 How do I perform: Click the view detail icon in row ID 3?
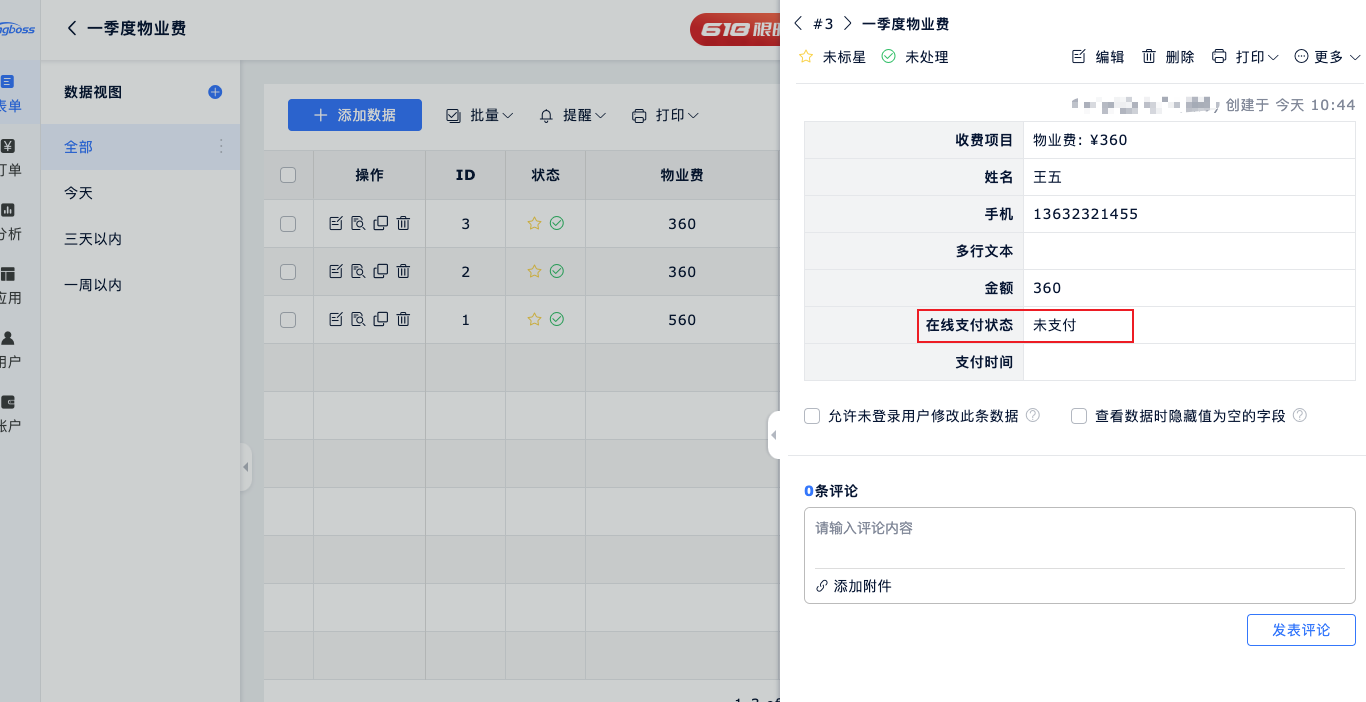click(x=358, y=224)
